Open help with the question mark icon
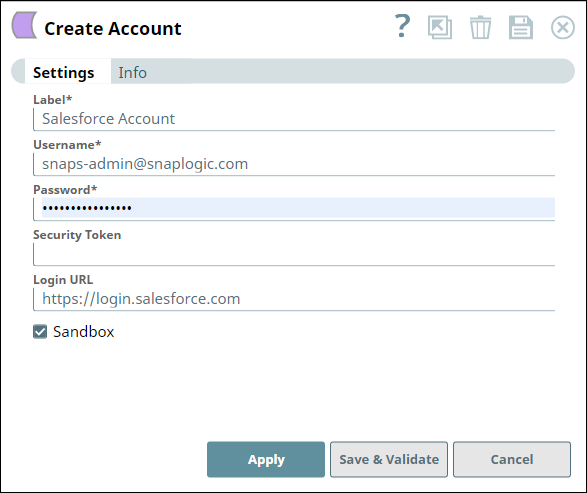The width and height of the screenshot is (587, 493). click(x=403, y=26)
